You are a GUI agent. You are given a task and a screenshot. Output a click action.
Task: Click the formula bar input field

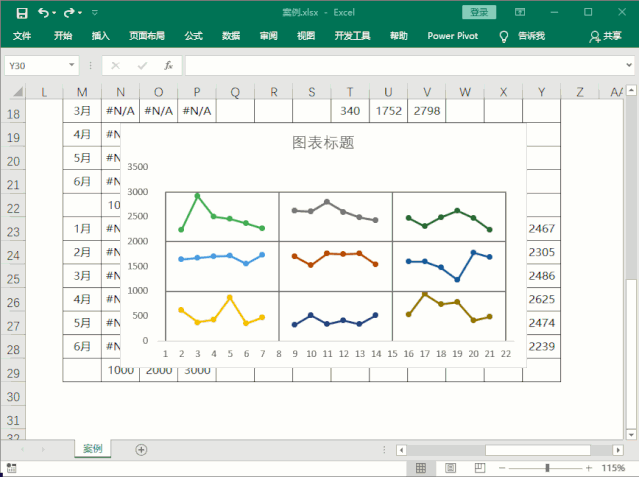[400, 65]
